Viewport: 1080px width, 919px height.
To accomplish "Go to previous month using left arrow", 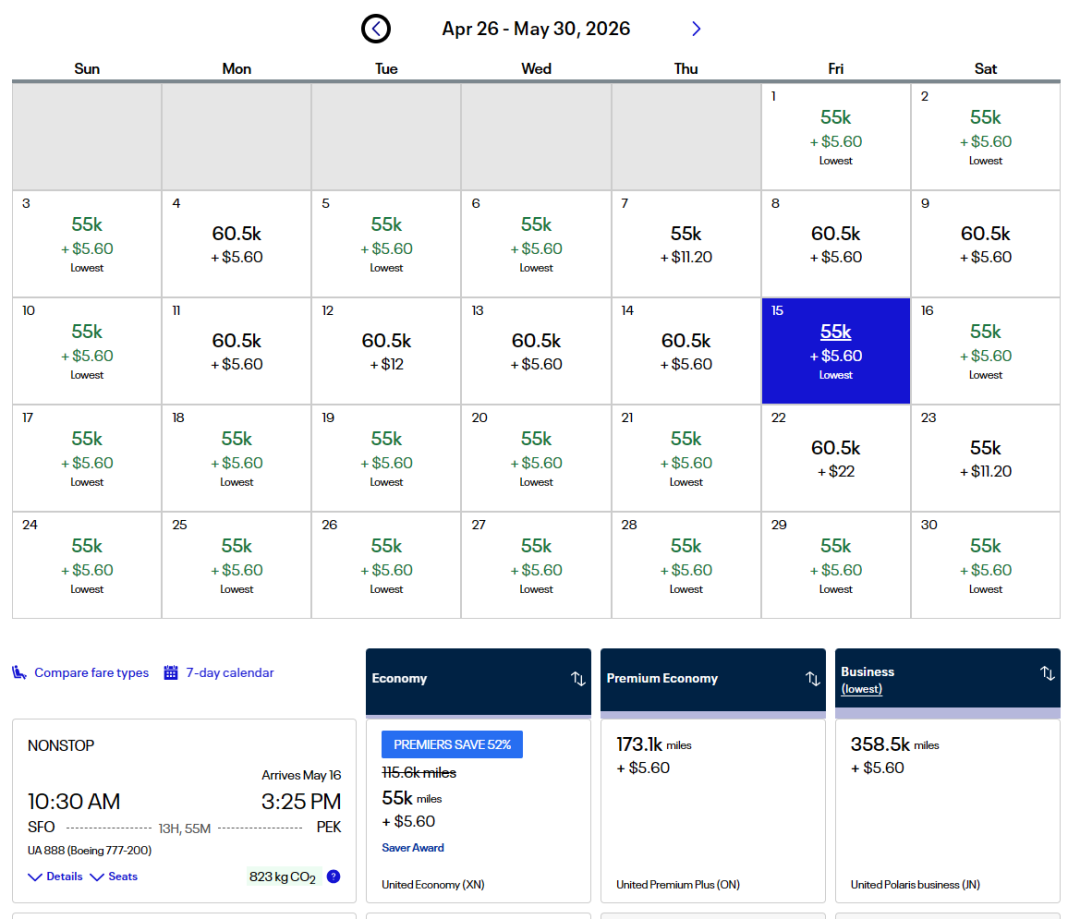I will point(376,29).
